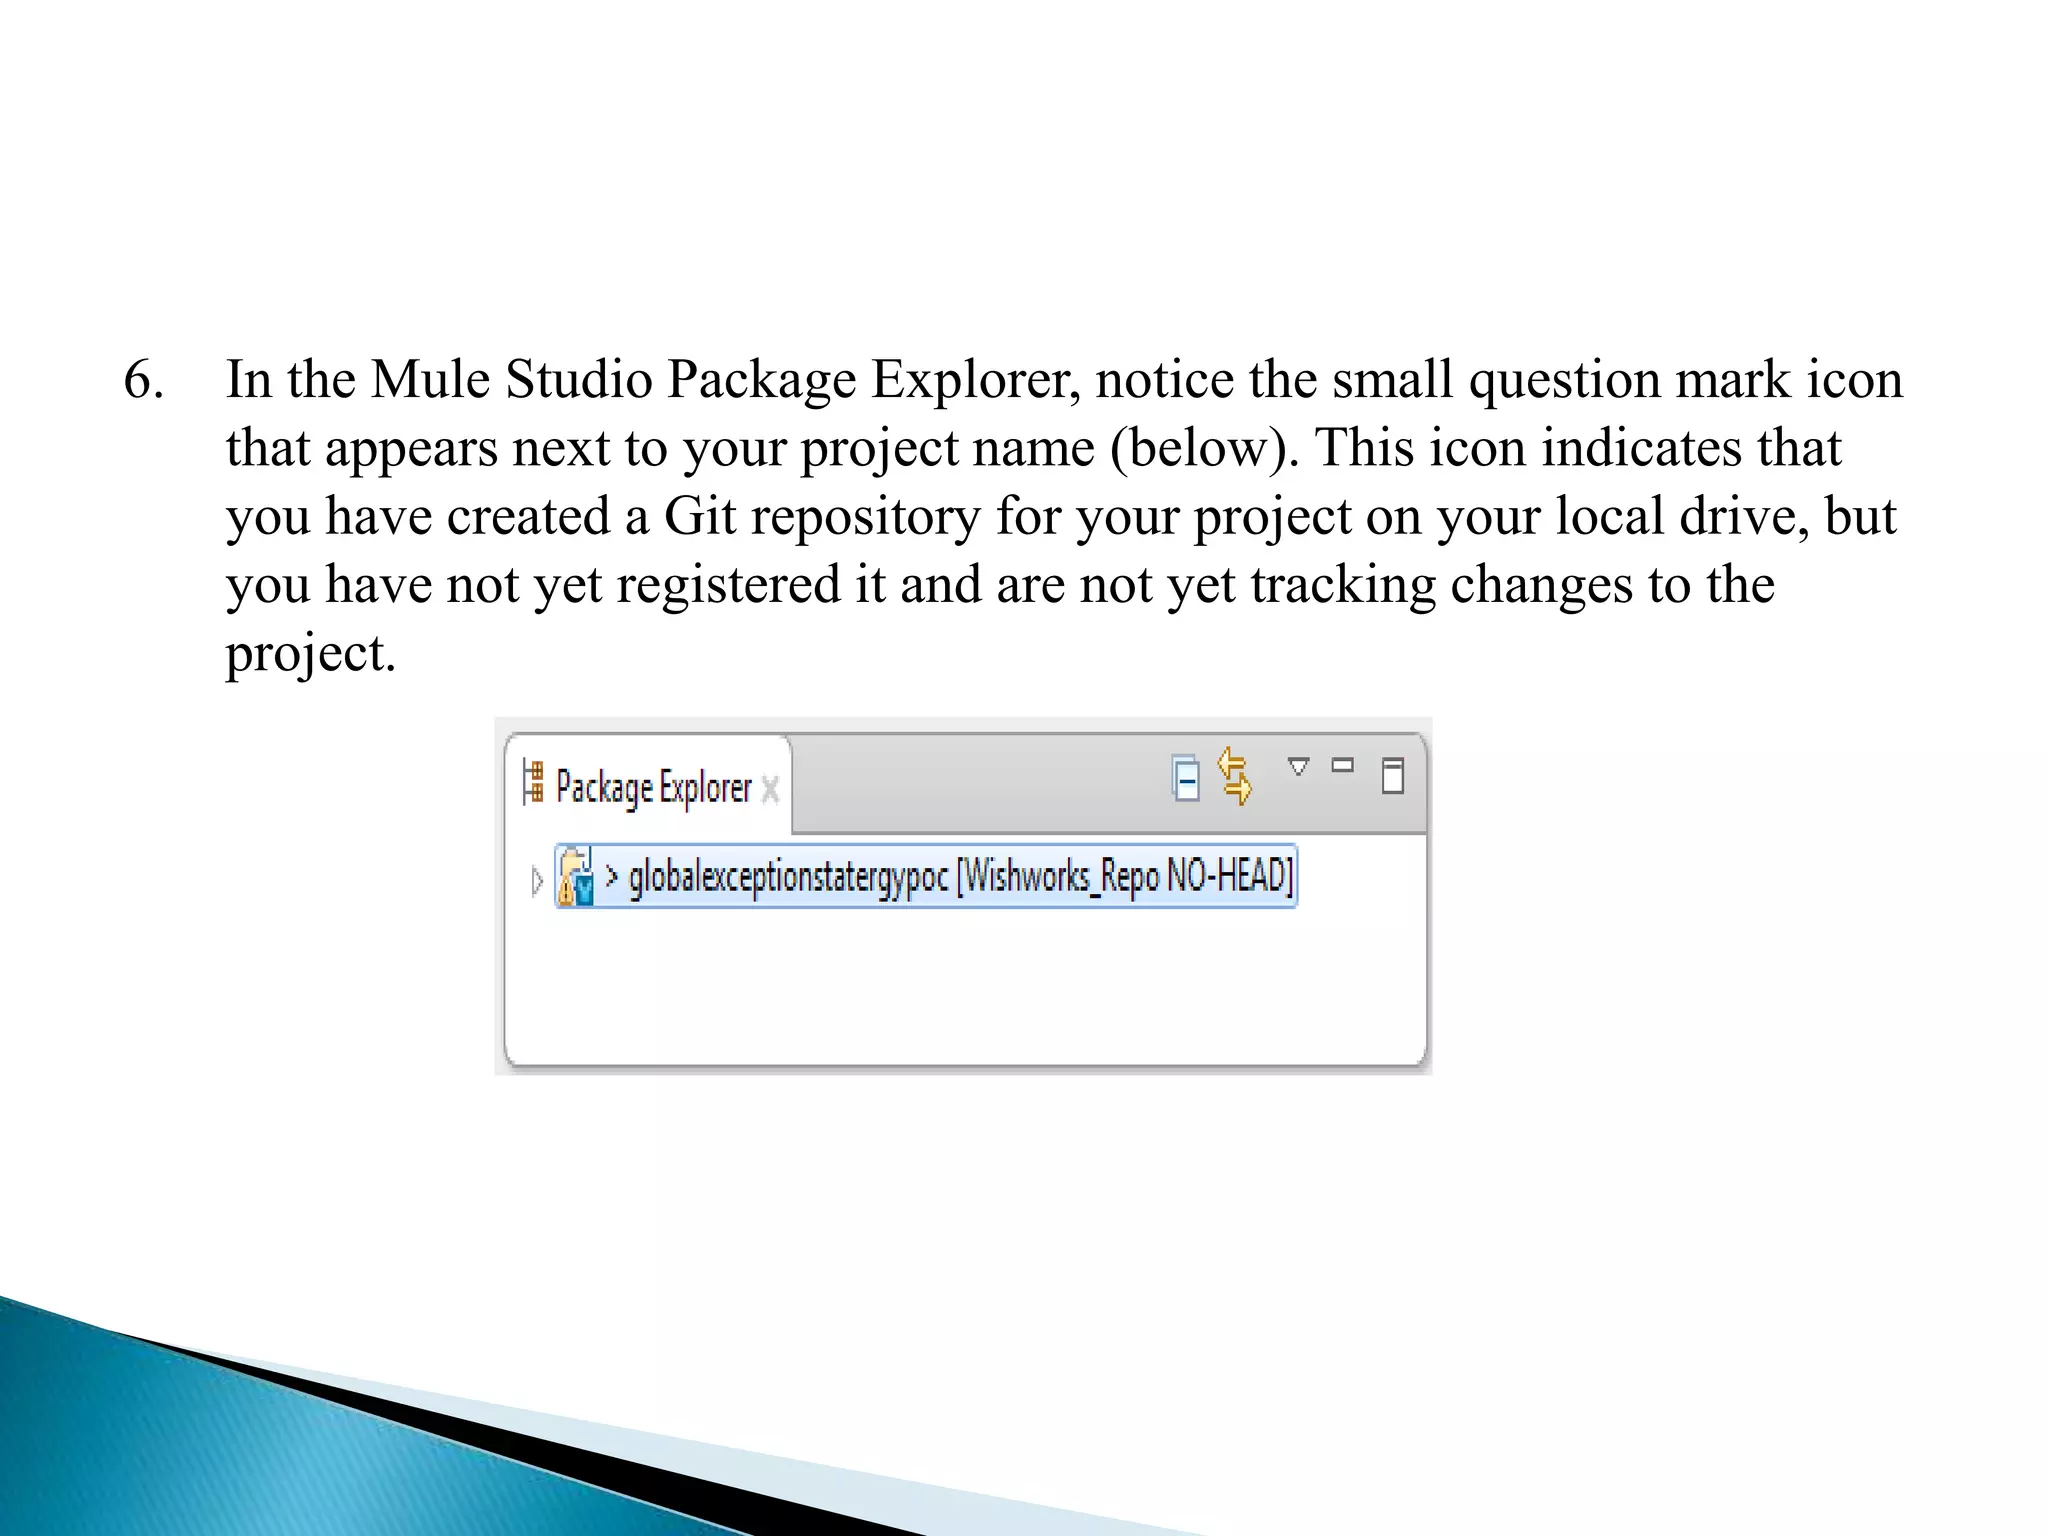The width and height of the screenshot is (2048, 1536).
Task: Toggle Link with Editor arrows icon
Action: pyautogui.click(x=1235, y=777)
